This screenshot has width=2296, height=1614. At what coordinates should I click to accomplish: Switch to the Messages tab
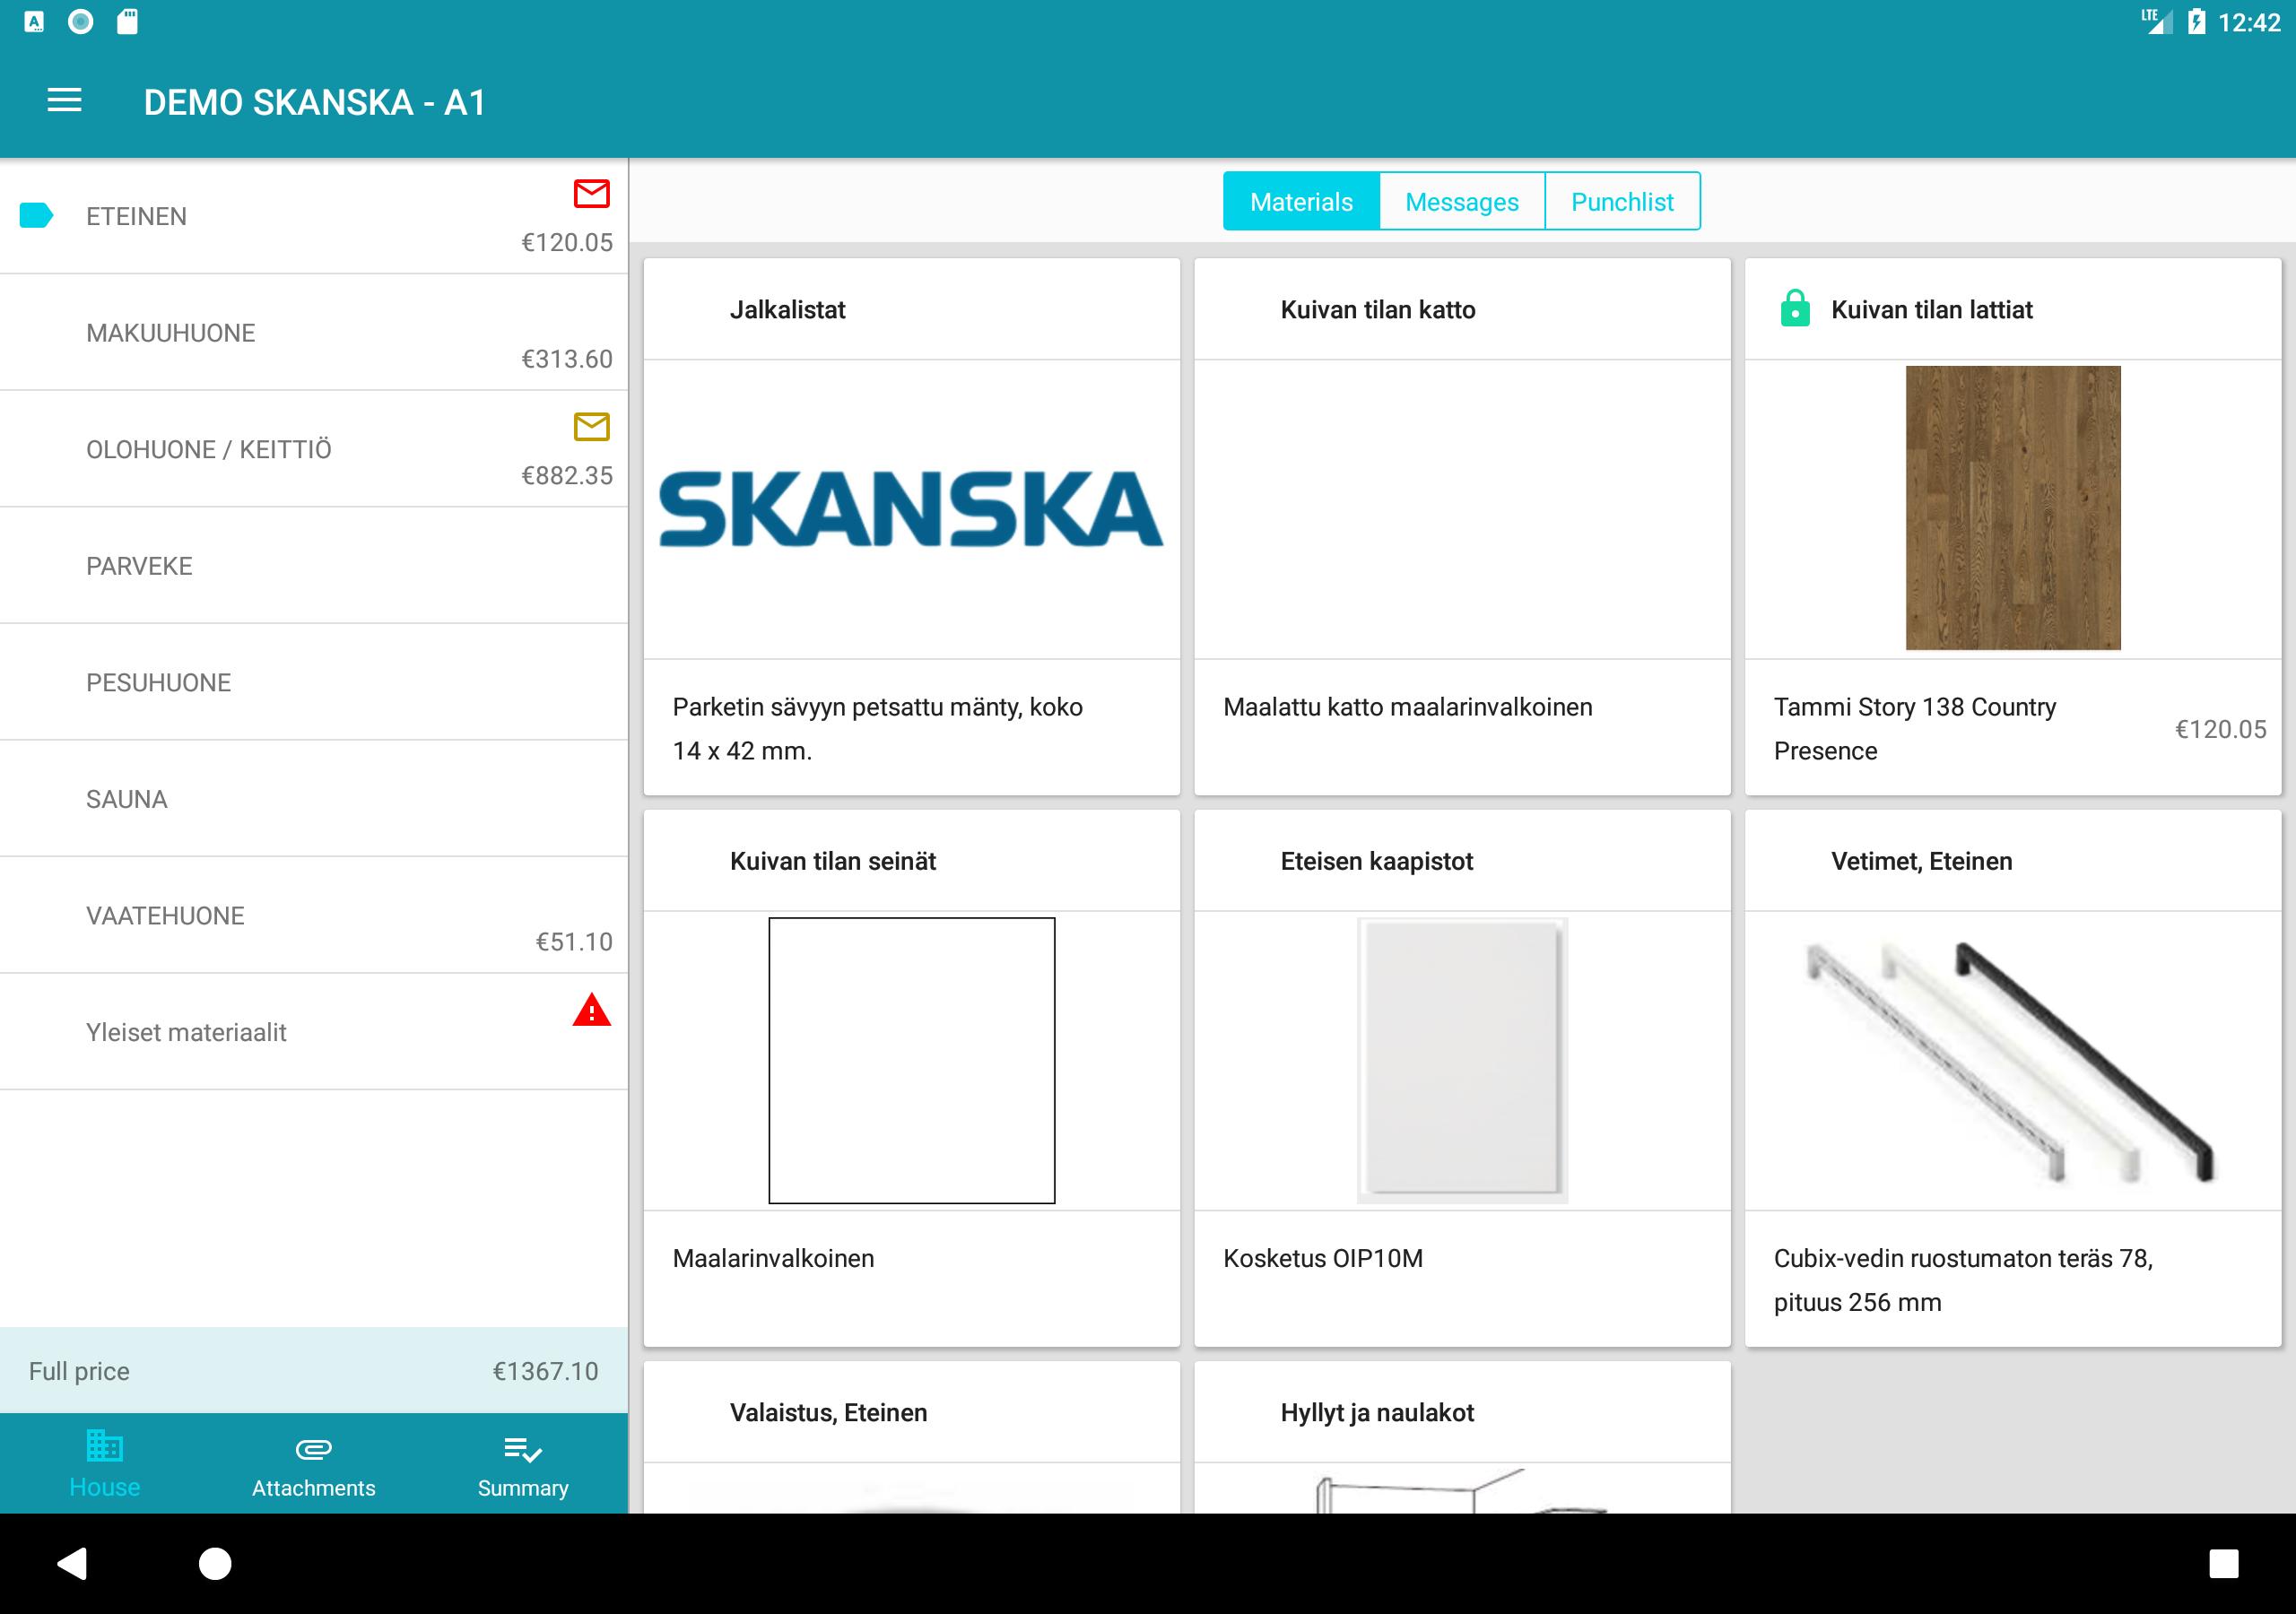point(1461,201)
